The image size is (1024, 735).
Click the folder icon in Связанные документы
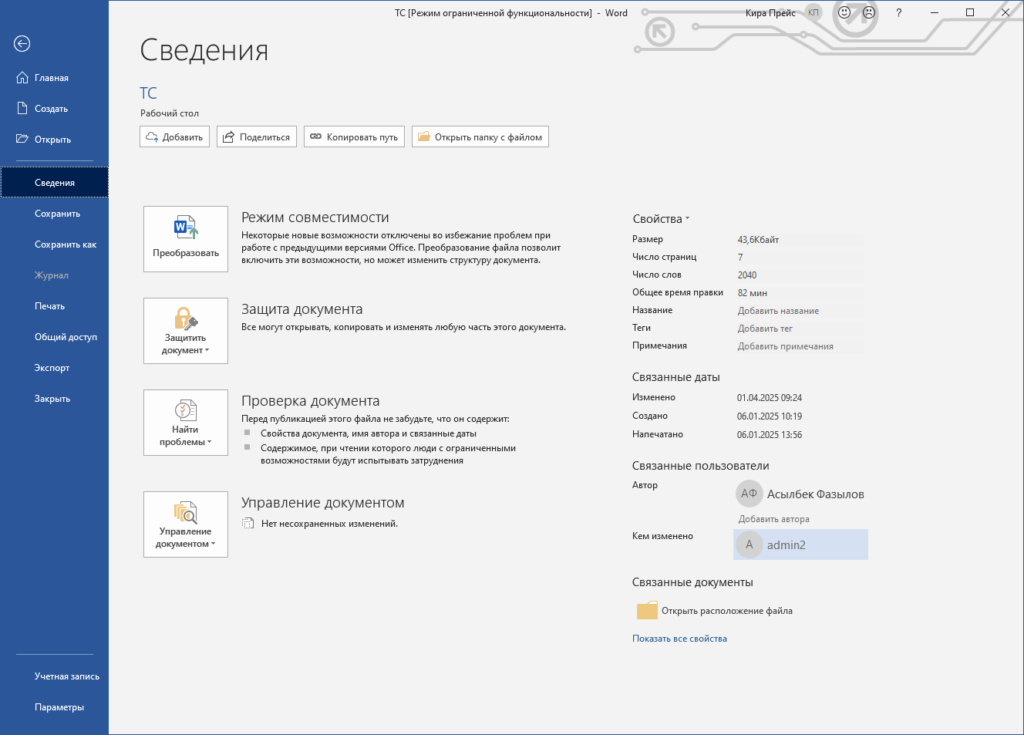647,610
